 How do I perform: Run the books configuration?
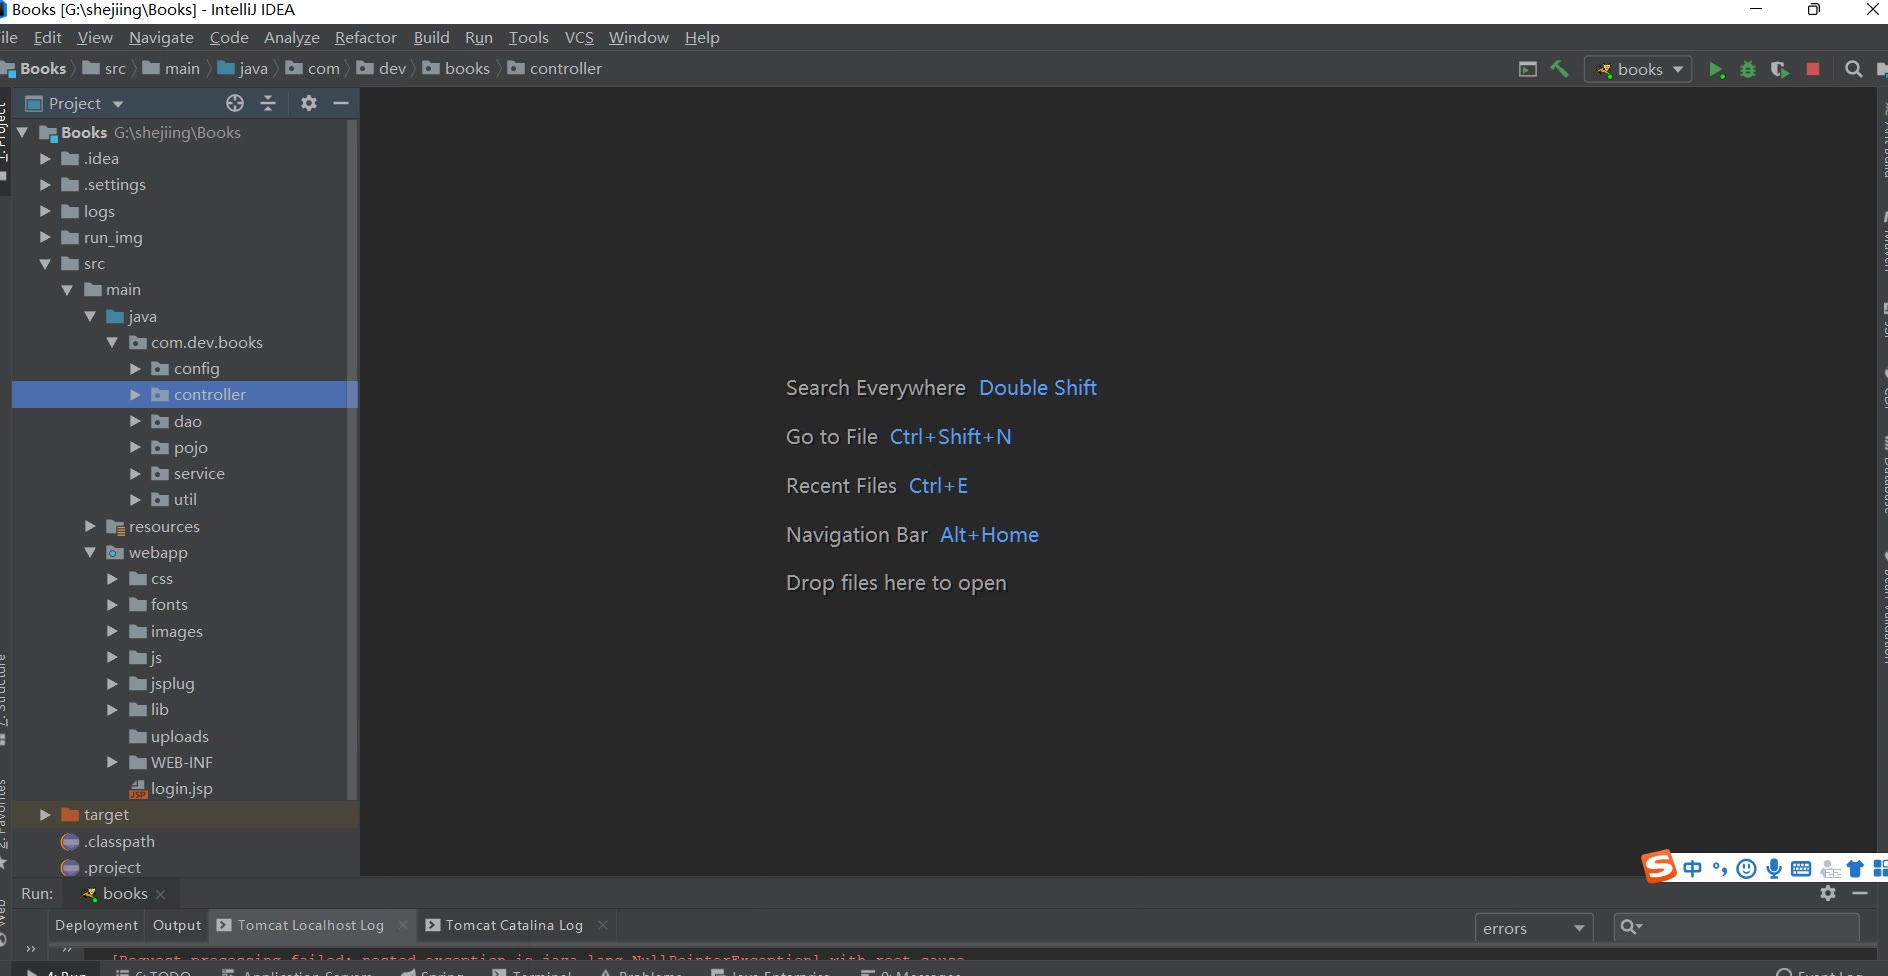tap(1716, 69)
